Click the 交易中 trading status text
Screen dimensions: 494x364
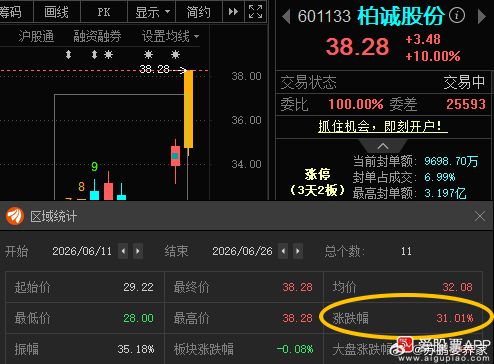coord(464,82)
